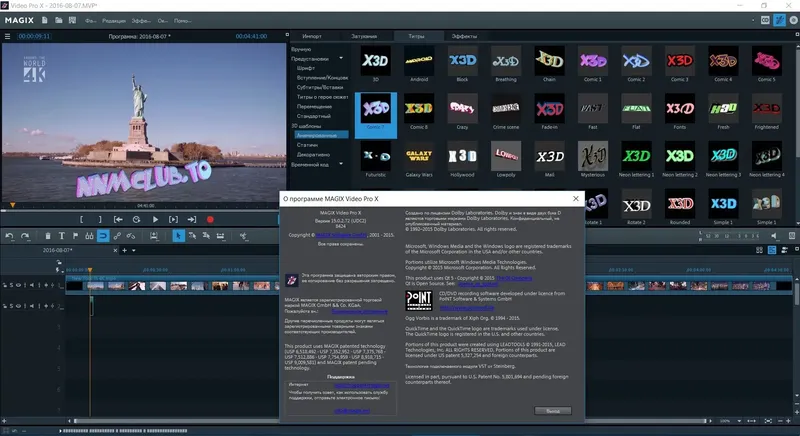This screenshot has width=800, height=436.
Task: Switch to the Затухания tab
Action: (364, 36)
